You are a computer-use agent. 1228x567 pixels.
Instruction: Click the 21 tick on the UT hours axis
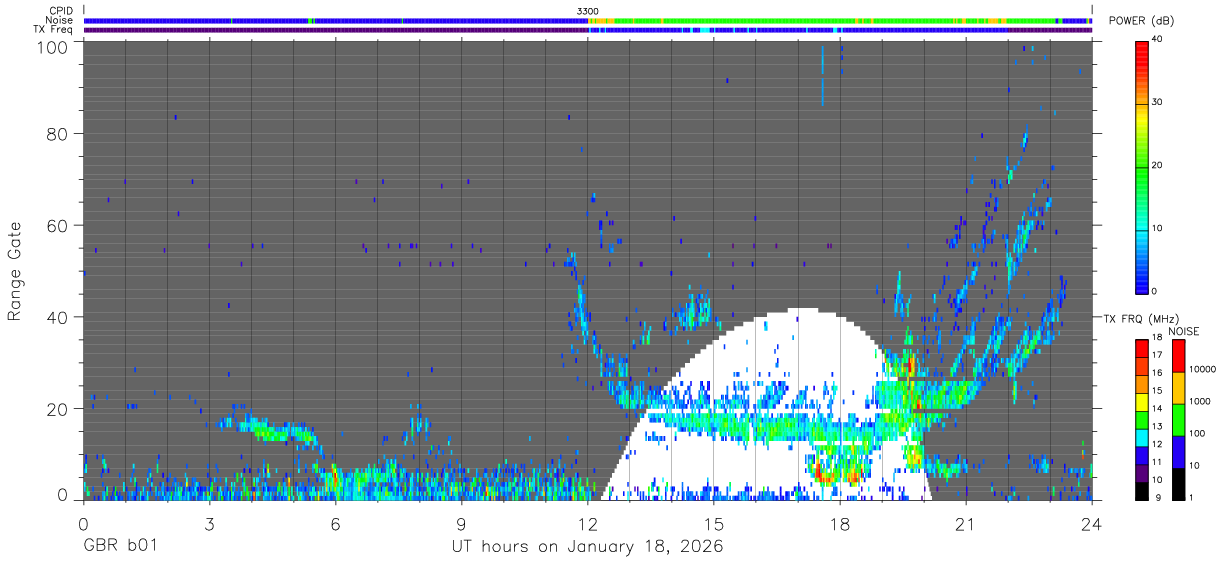pyautogui.click(x=965, y=524)
